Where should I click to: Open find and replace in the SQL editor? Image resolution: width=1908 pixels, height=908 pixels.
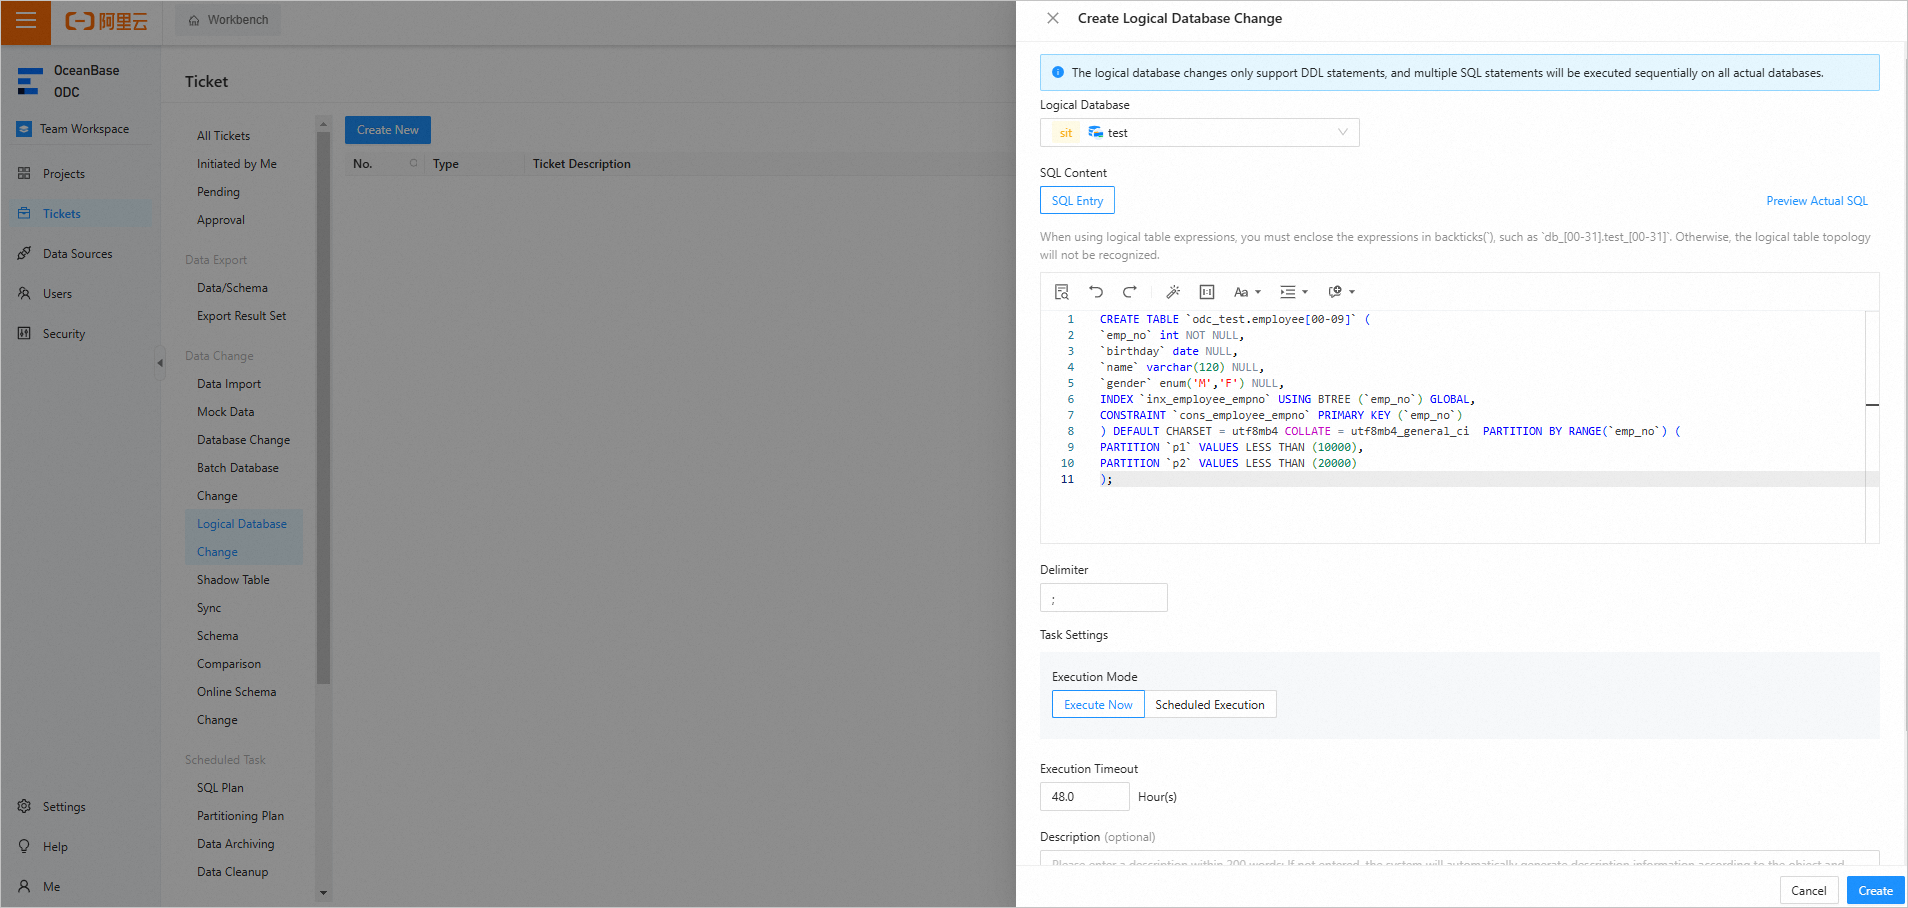(x=1061, y=291)
